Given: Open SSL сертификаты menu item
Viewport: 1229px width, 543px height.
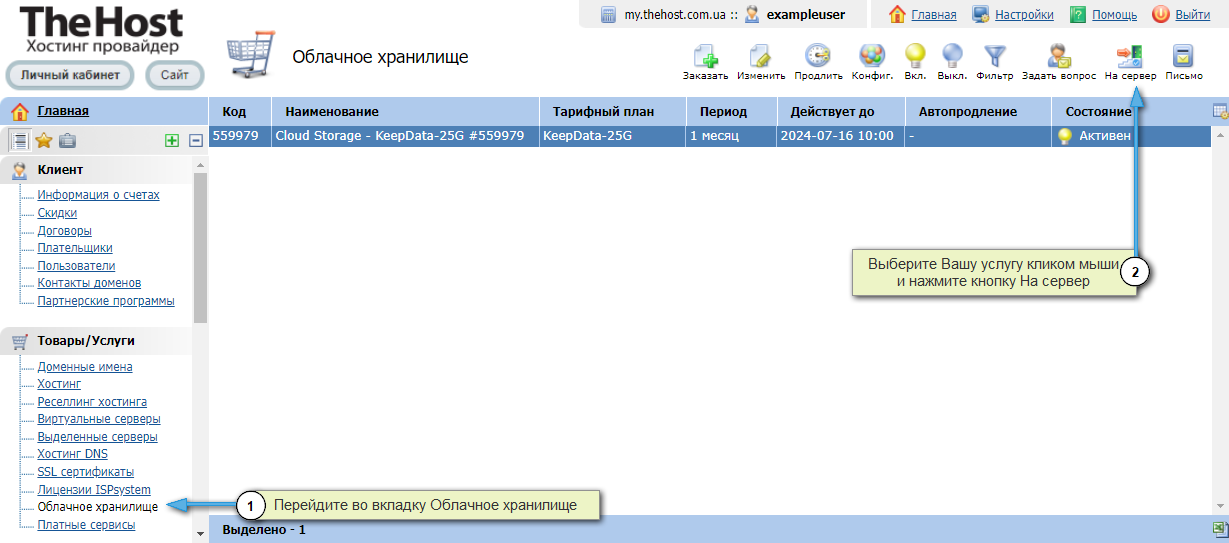Looking at the screenshot, I should (86, 472).
